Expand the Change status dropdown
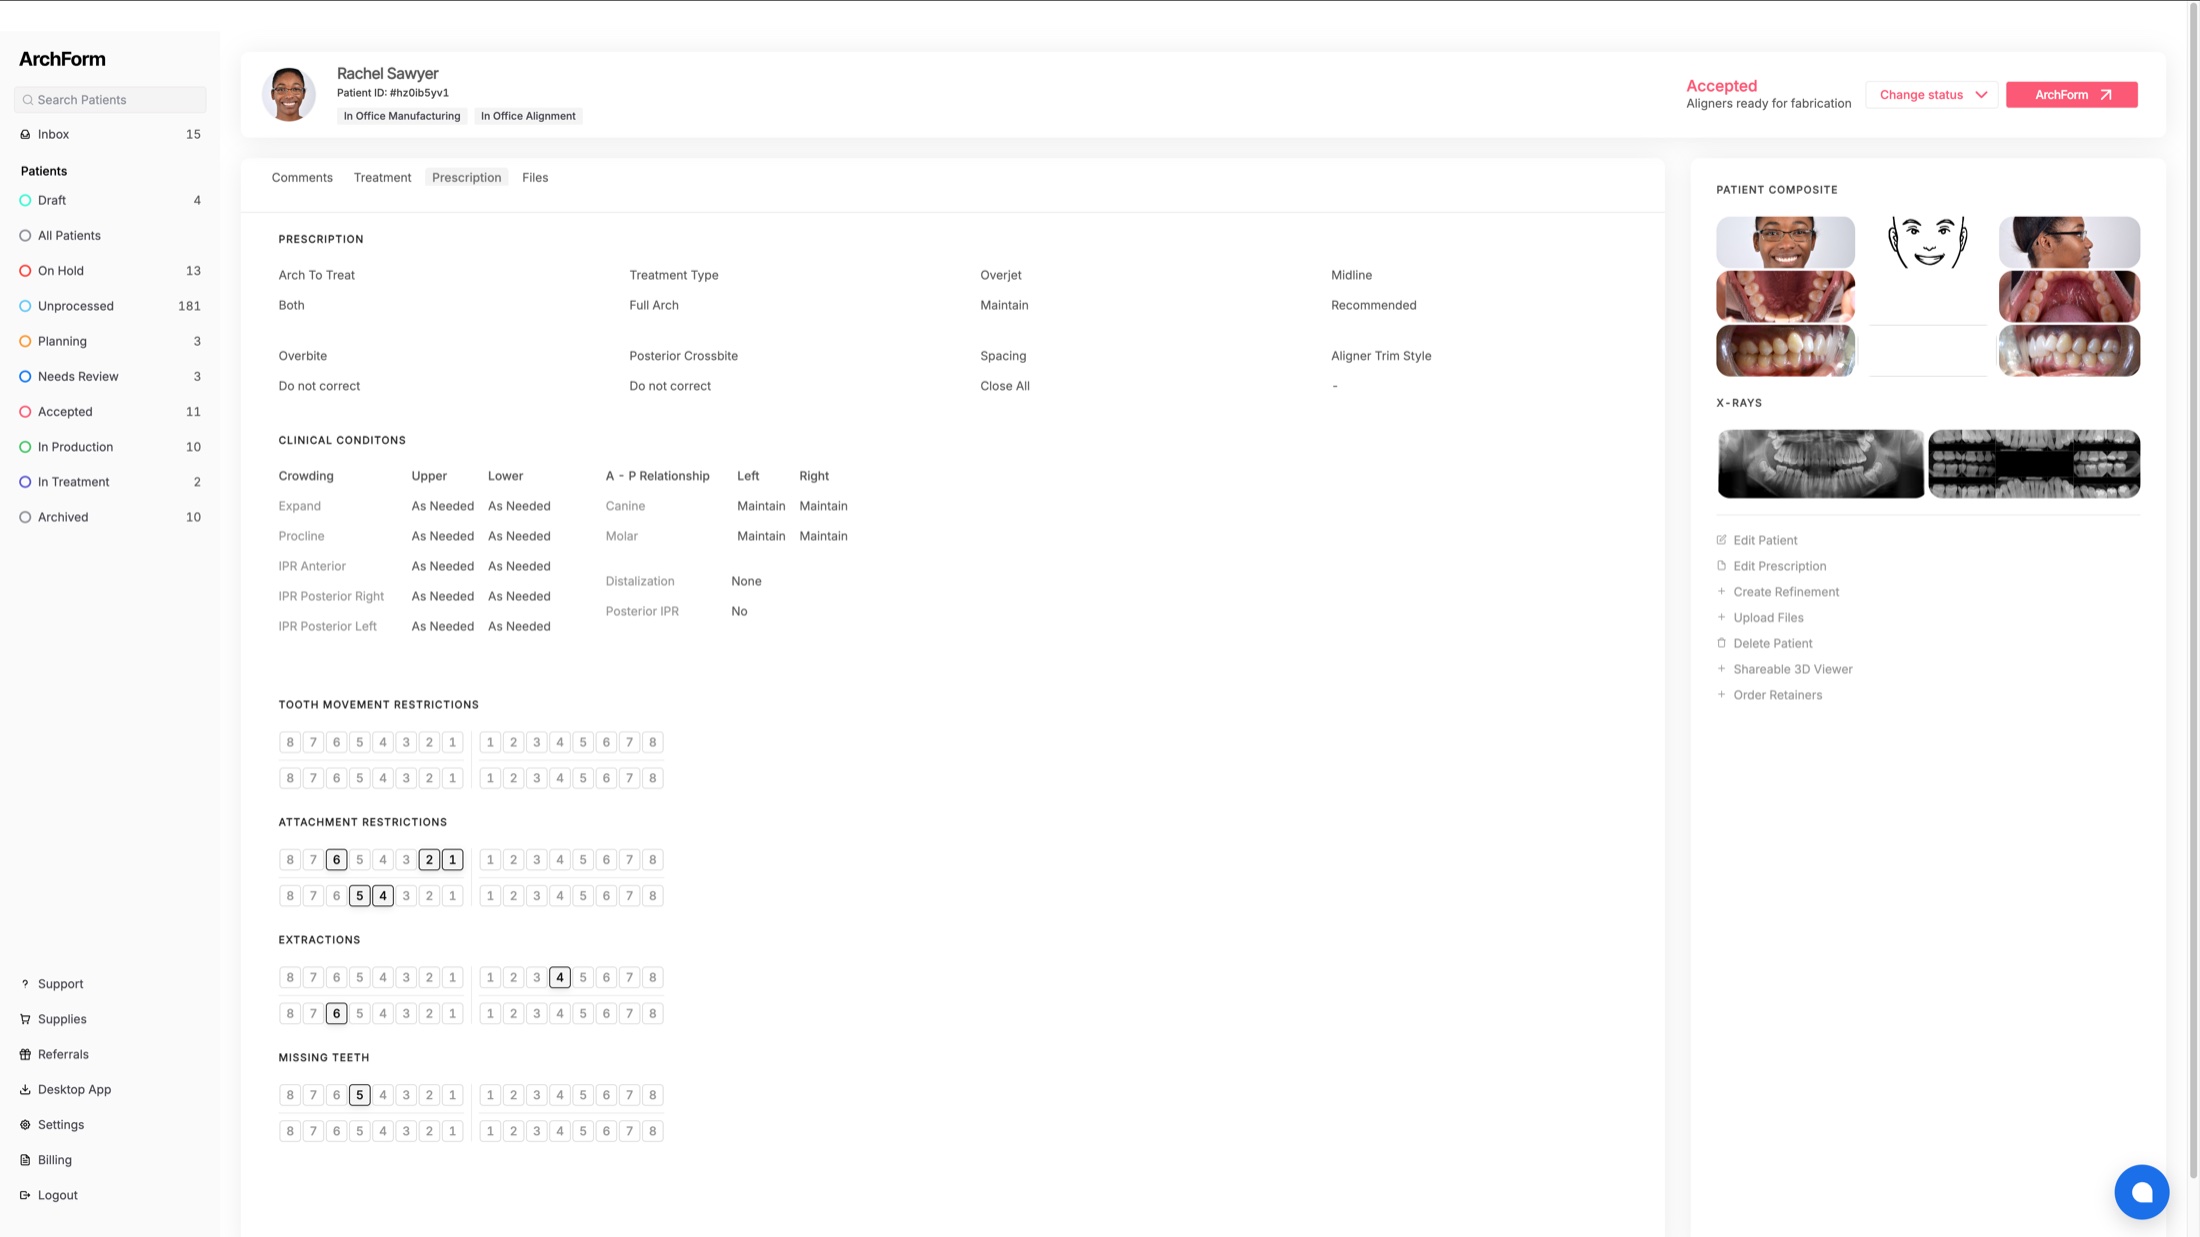The width and height of the screenshot is (2200, 1237). (x=1929, y=94)
